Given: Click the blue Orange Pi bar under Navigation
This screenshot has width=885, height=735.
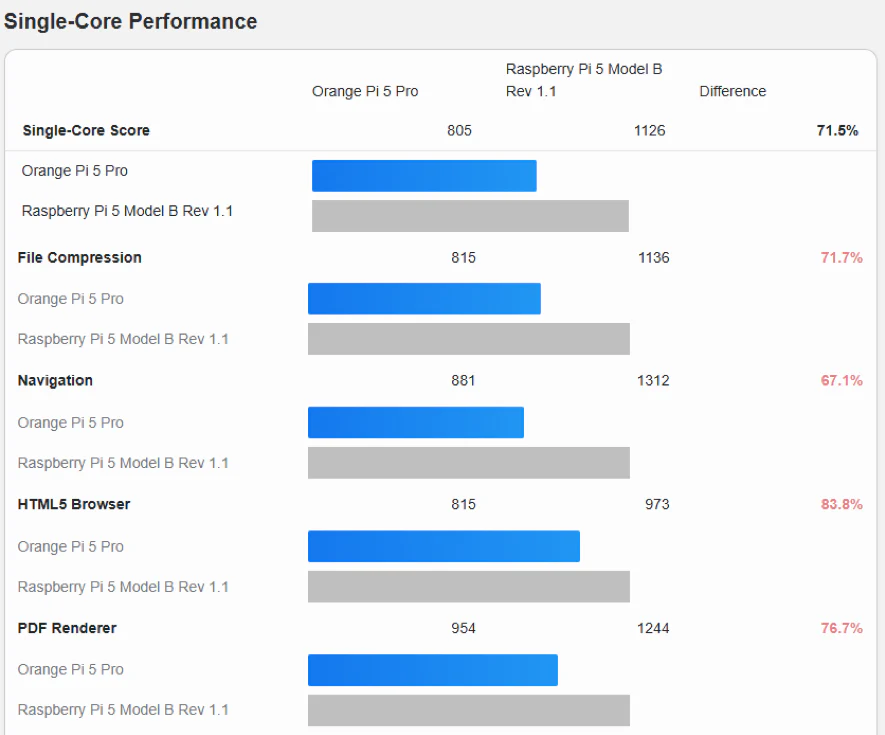Looking at the screenshot, I should (416, 422).
